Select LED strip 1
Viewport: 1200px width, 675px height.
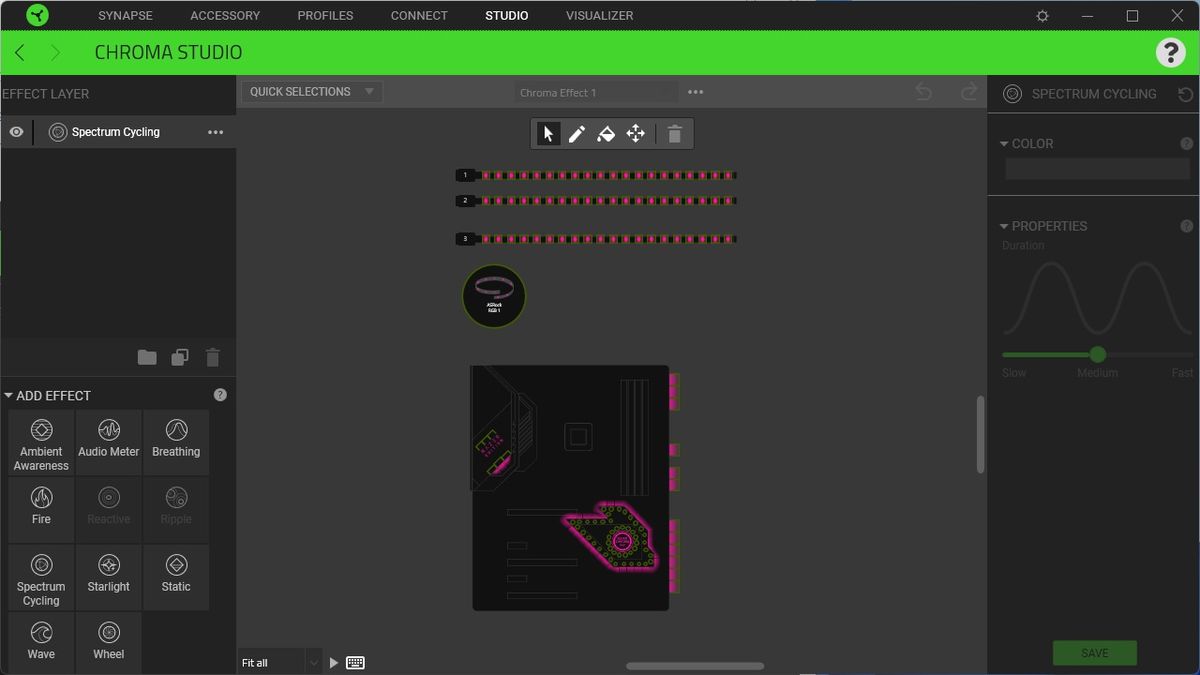[x=596, y=175]
